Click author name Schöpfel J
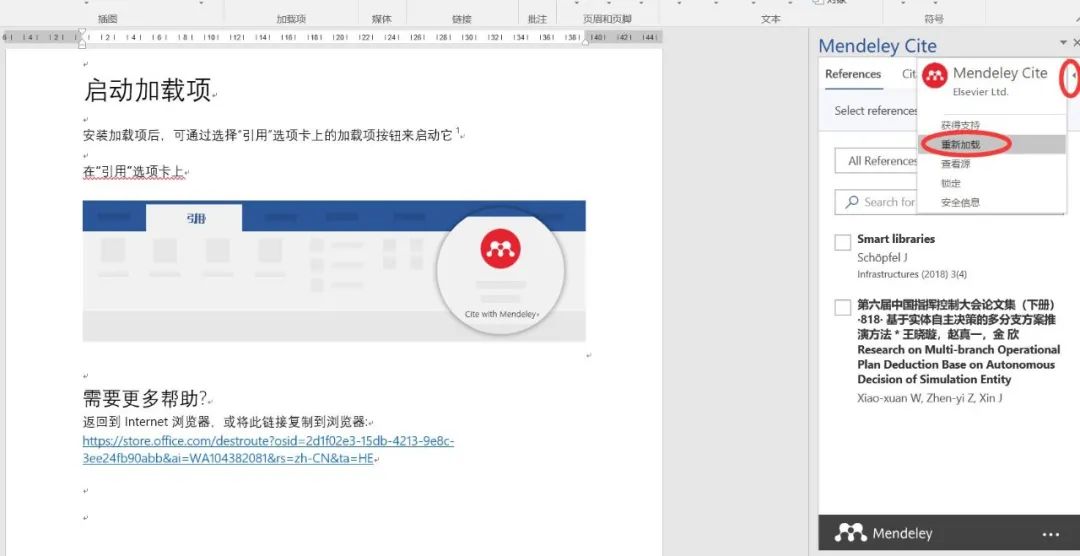This screenshot has height=556, width=1080. tap(882, 258)
